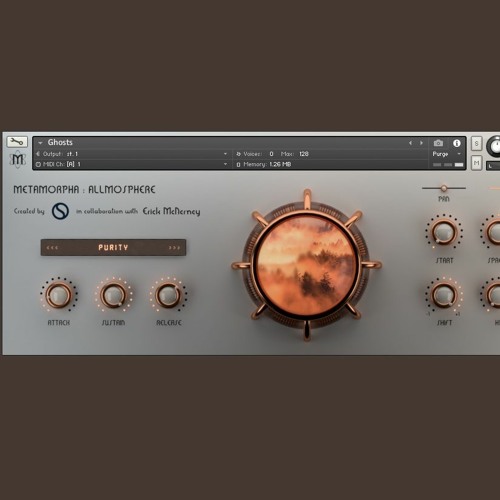The height and width of the screenshot is (500, 500).
Task: Click the Shift knob
Action: click(x=443, y=295)
